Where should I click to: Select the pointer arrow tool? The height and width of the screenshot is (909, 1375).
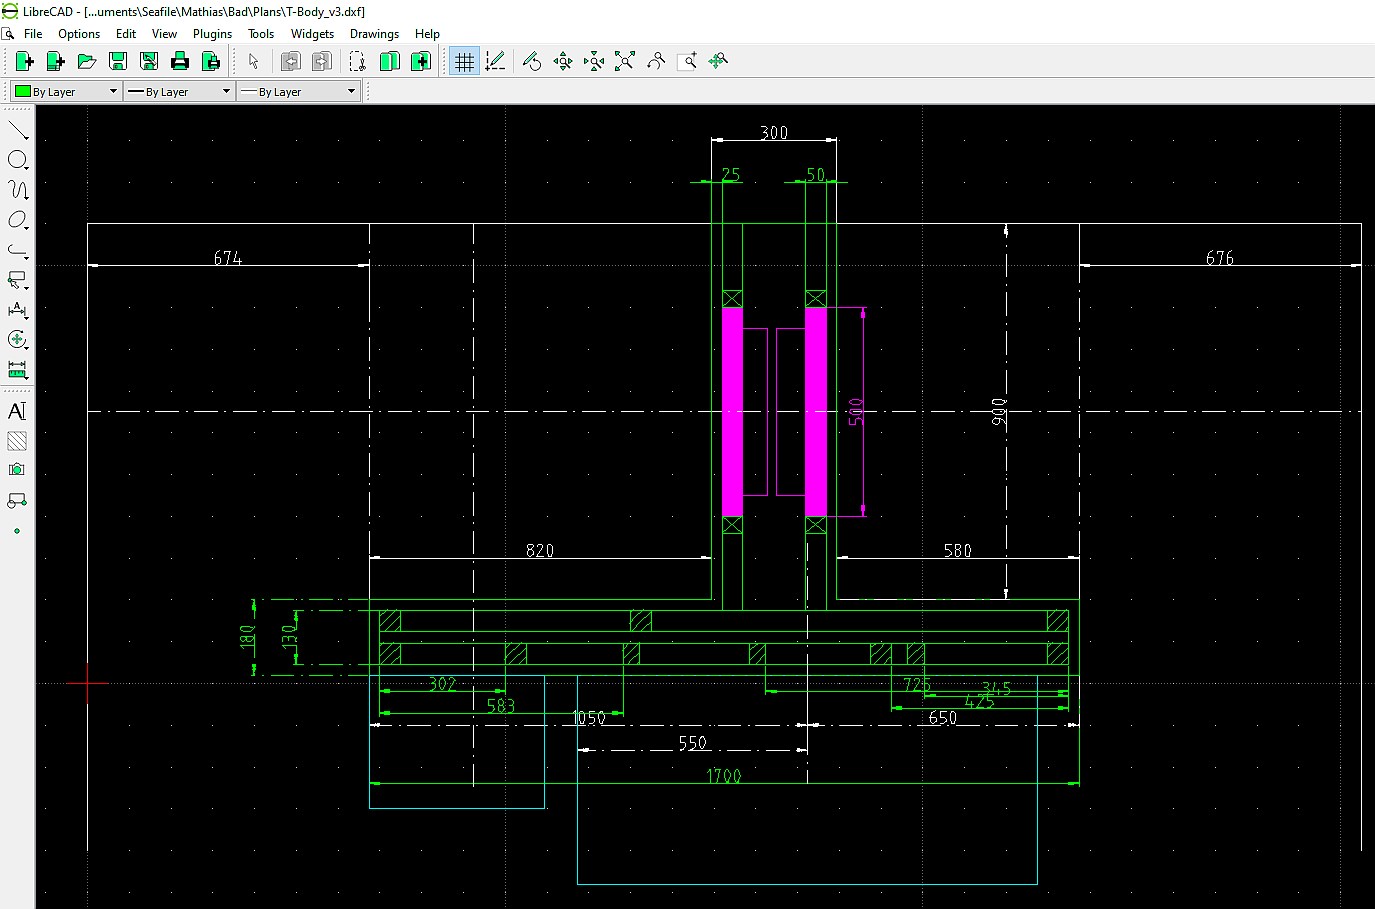click(x=253, y=62)
